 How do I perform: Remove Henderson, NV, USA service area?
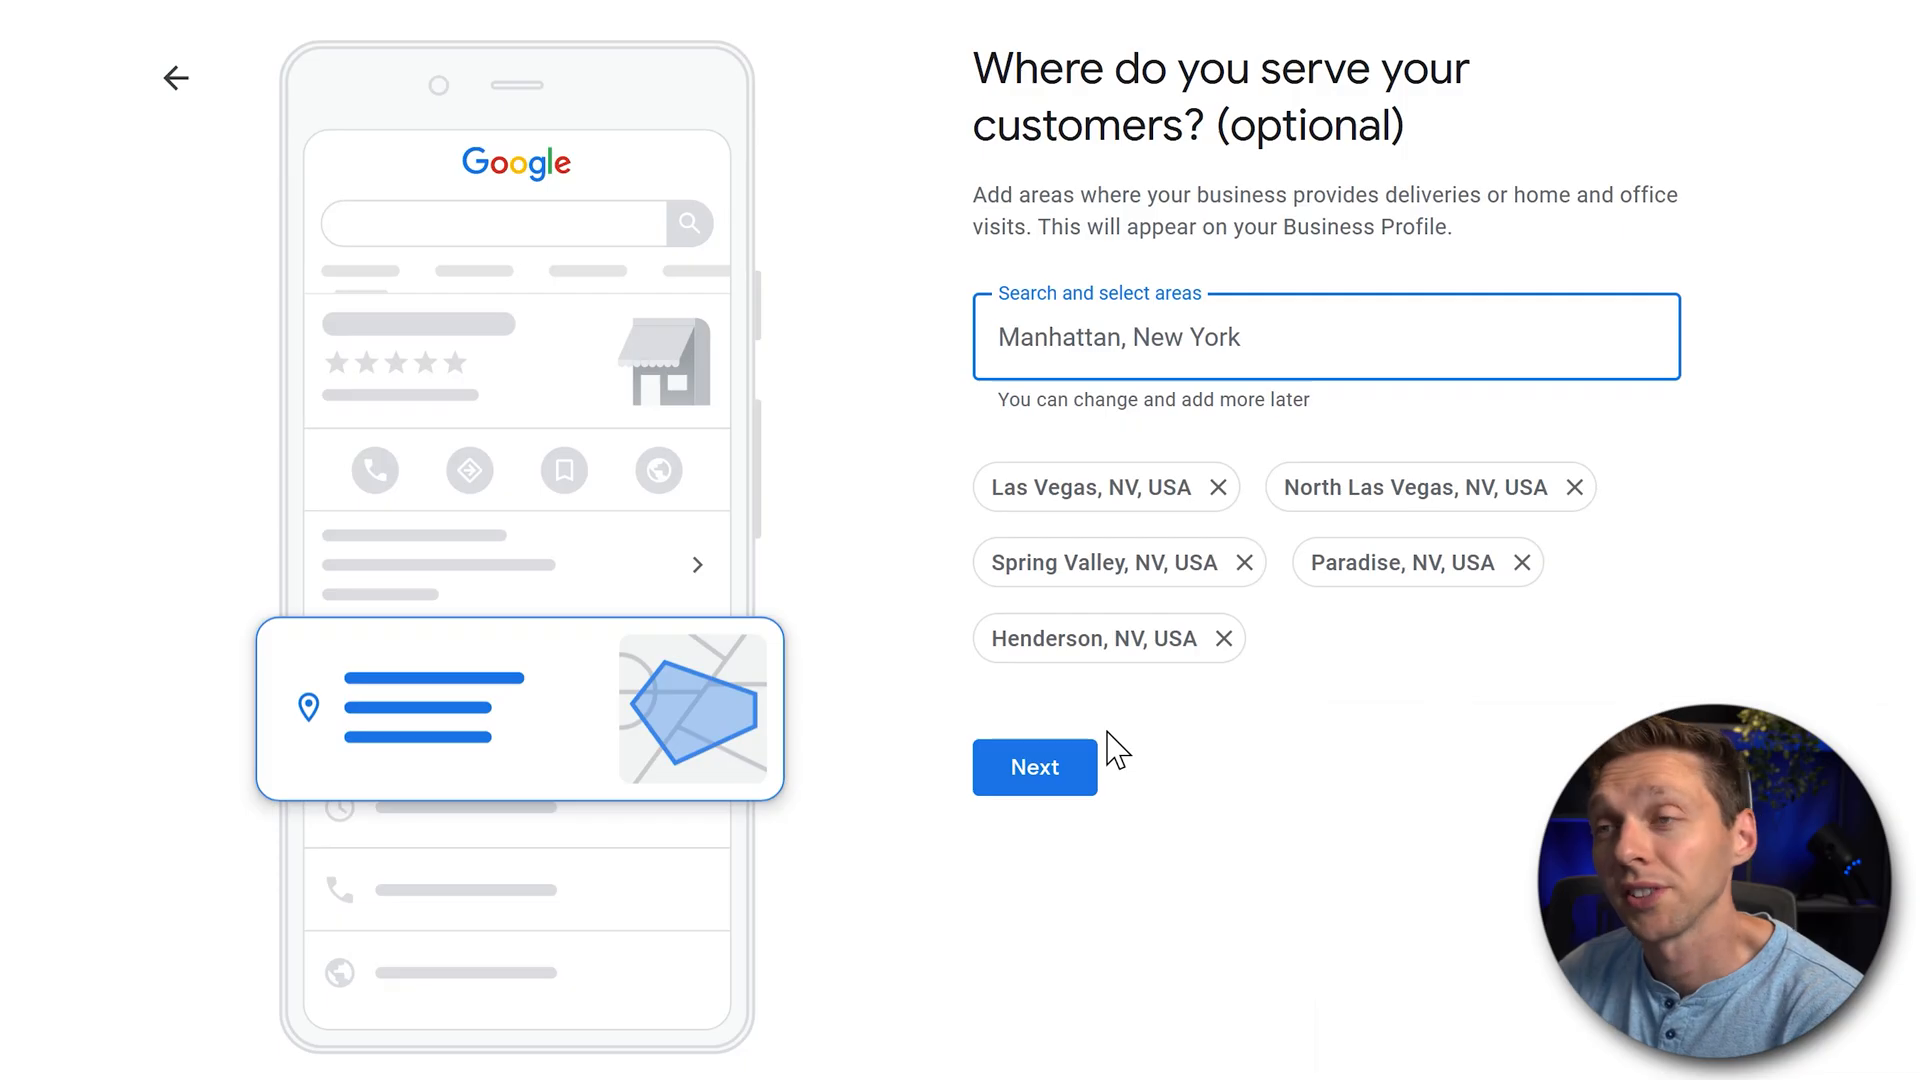coord(1224,638)
